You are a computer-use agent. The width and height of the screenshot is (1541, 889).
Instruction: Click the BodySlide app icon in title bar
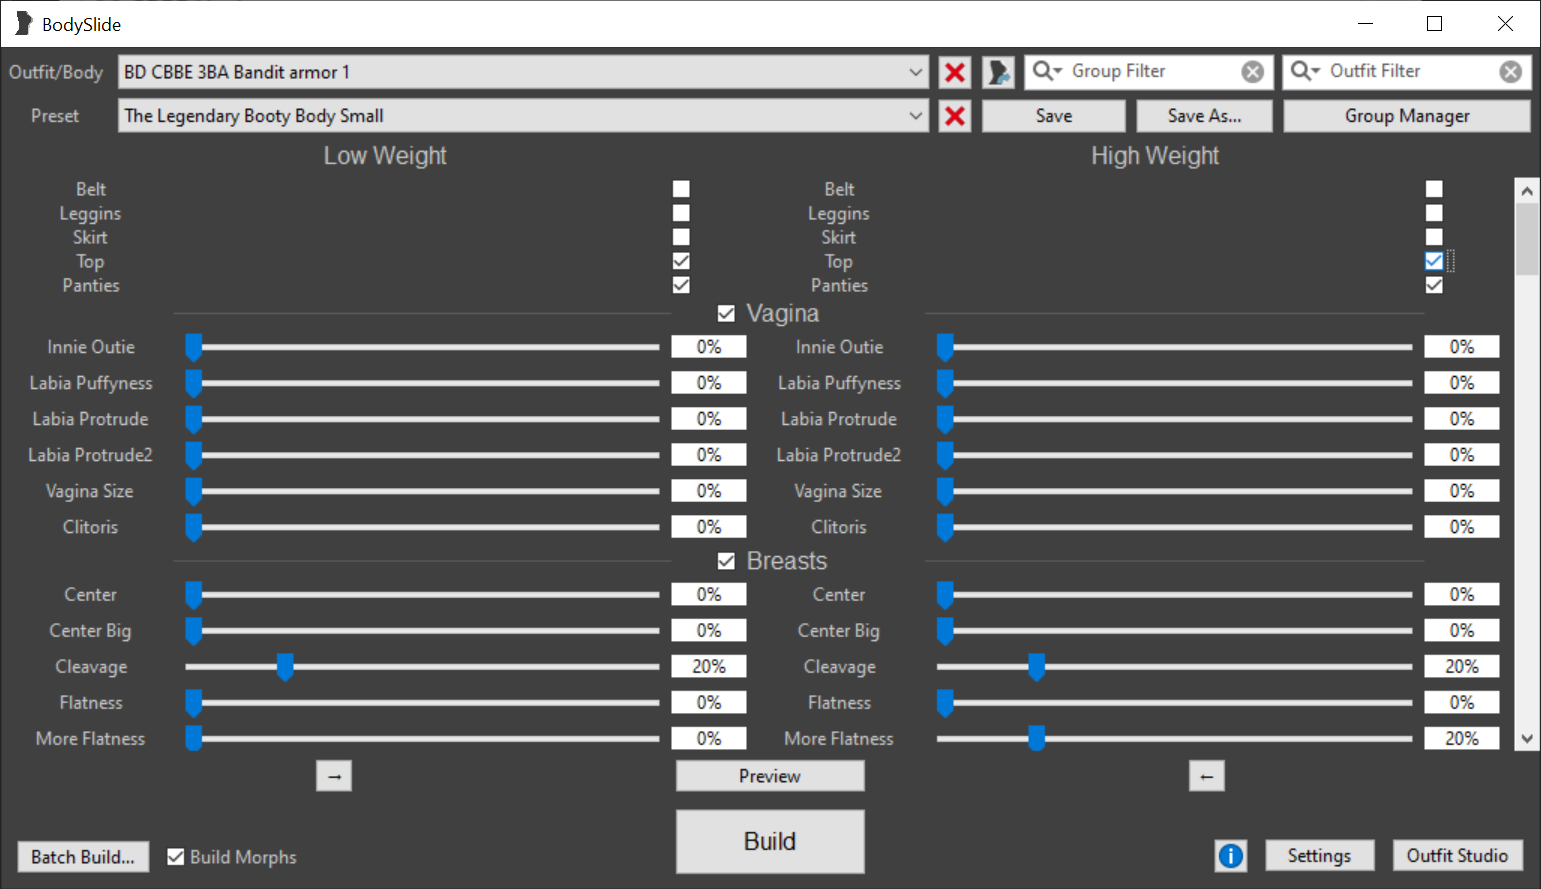coord(23,24)
